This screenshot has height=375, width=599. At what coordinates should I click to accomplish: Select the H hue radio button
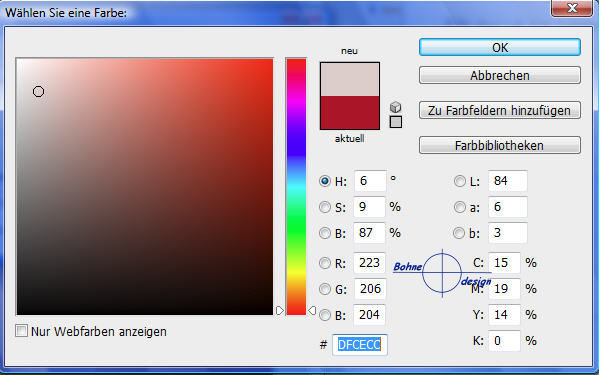[325, 181]
